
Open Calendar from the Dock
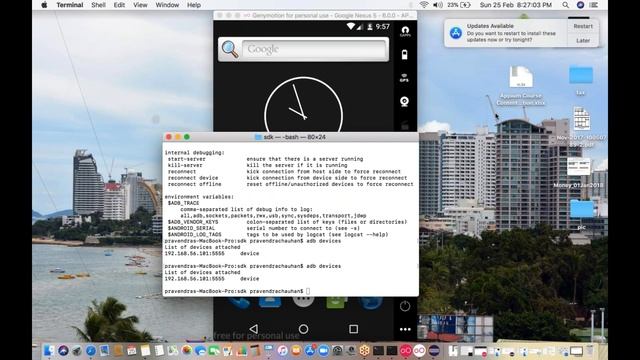131,350
